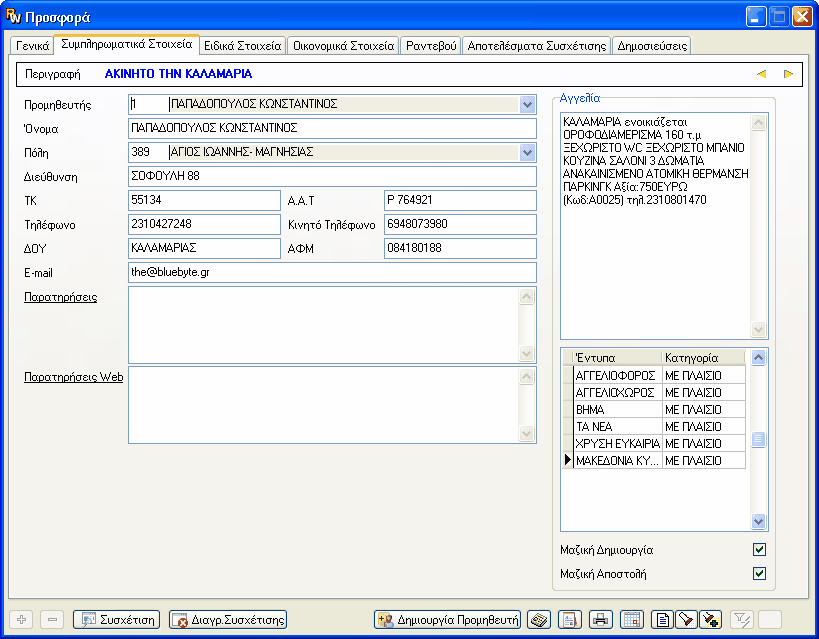The image size is (819, 639).
Task: Click the flashlight with plus icon
Action: pyautogui.click(x=710, y=620)
